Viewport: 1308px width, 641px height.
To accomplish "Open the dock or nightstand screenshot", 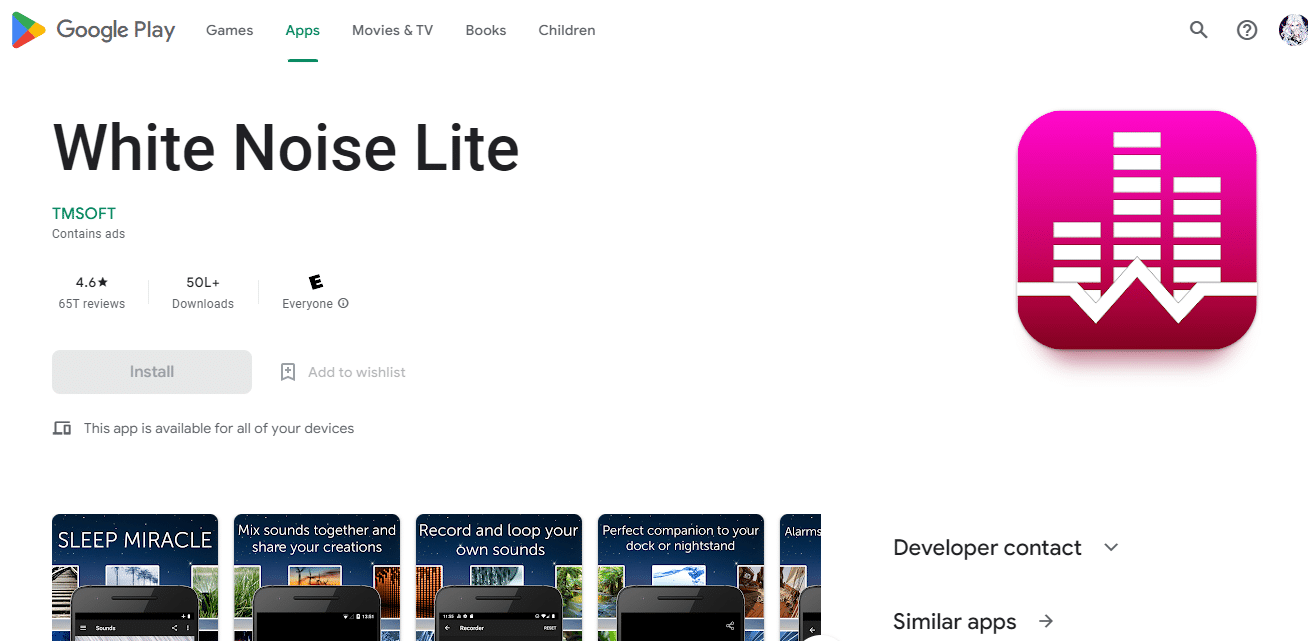I will click(680, 577).
